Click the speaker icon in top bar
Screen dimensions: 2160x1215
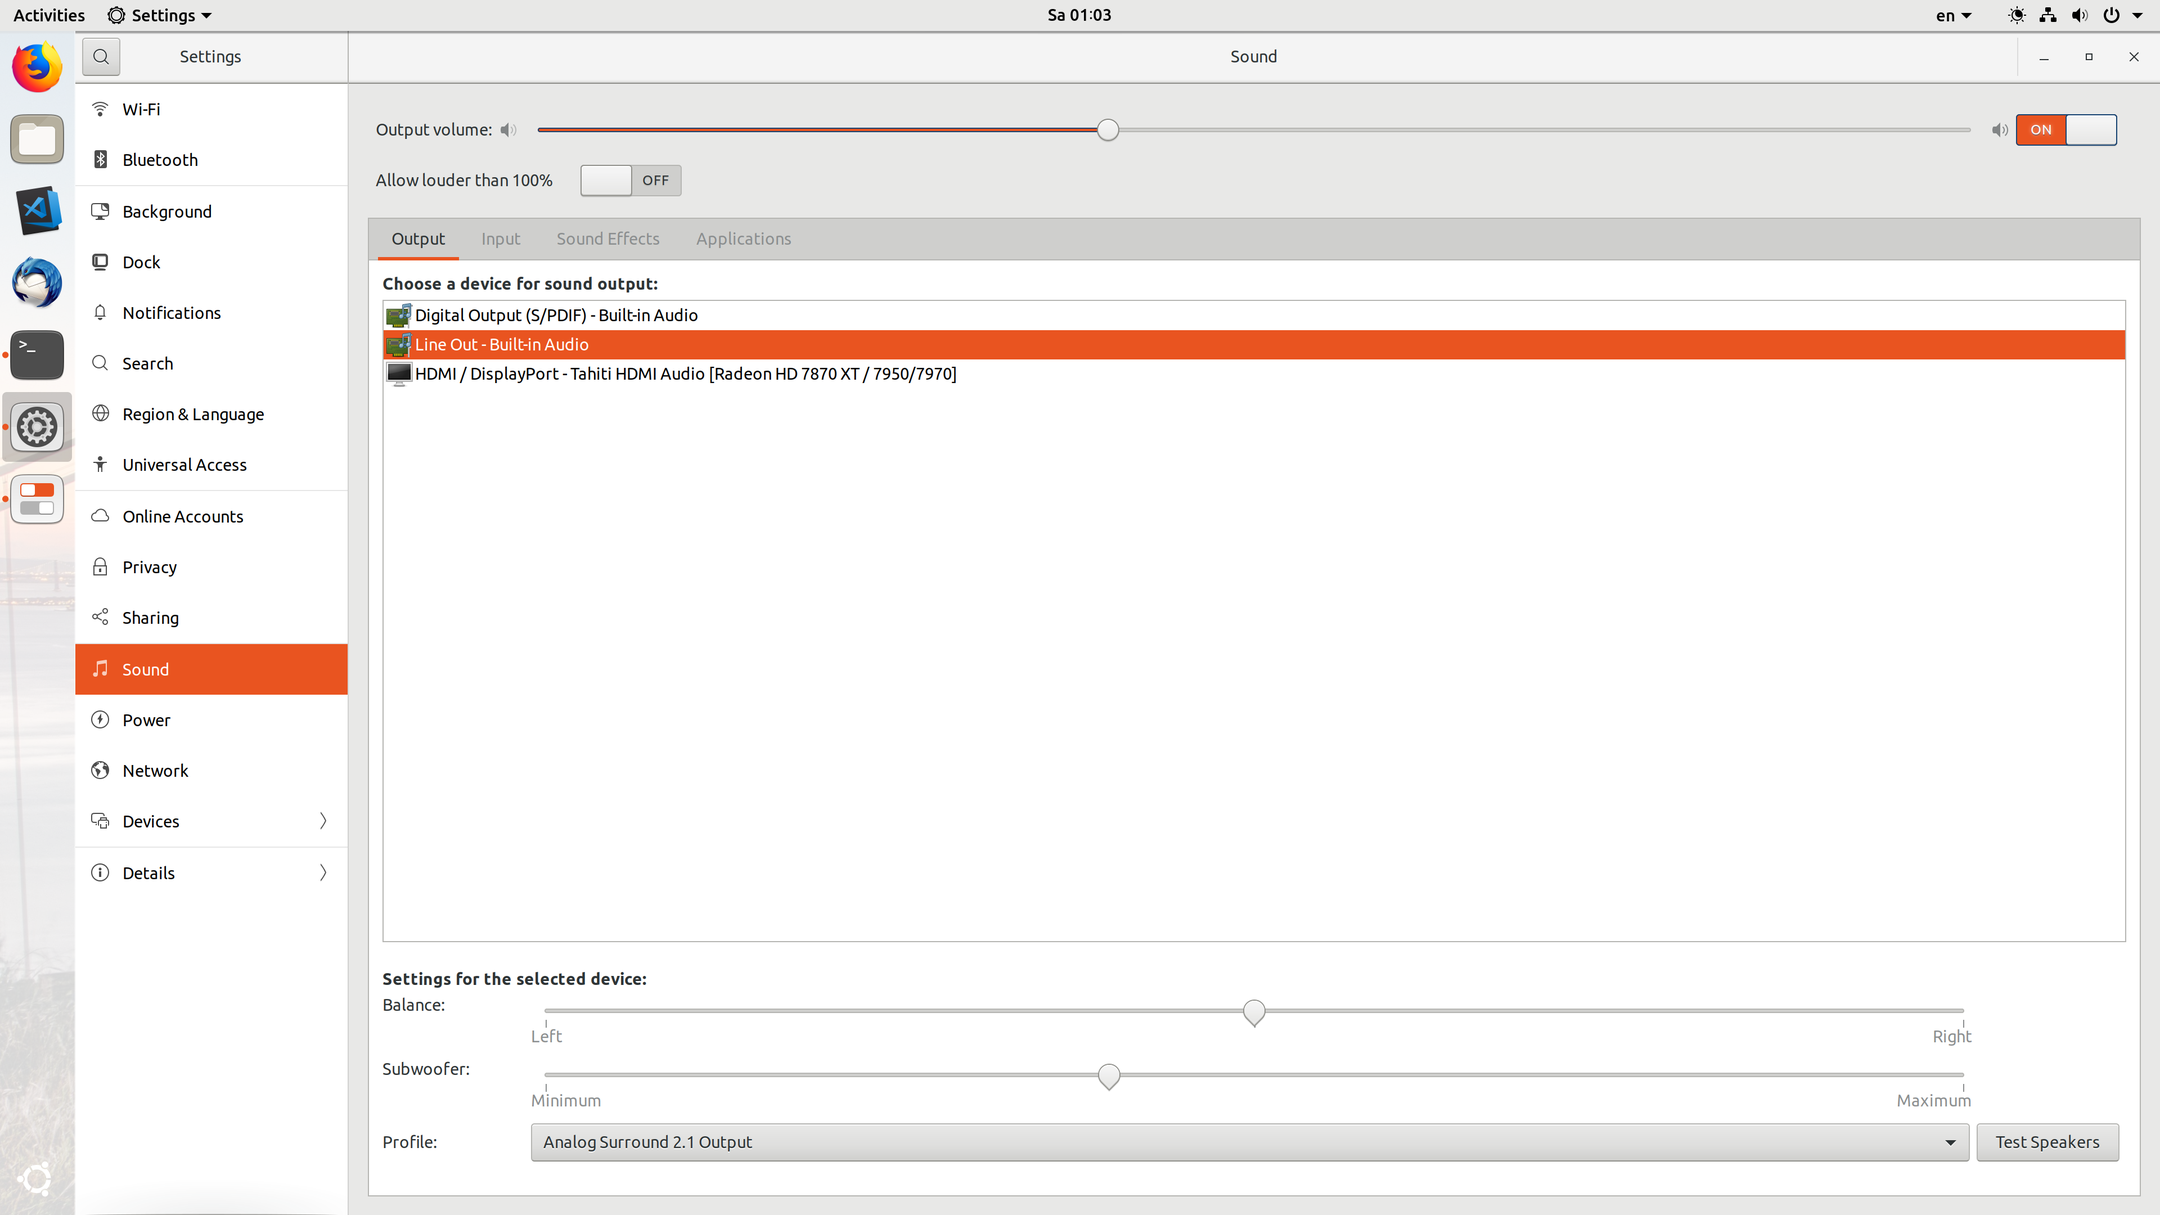(2079, 15)
